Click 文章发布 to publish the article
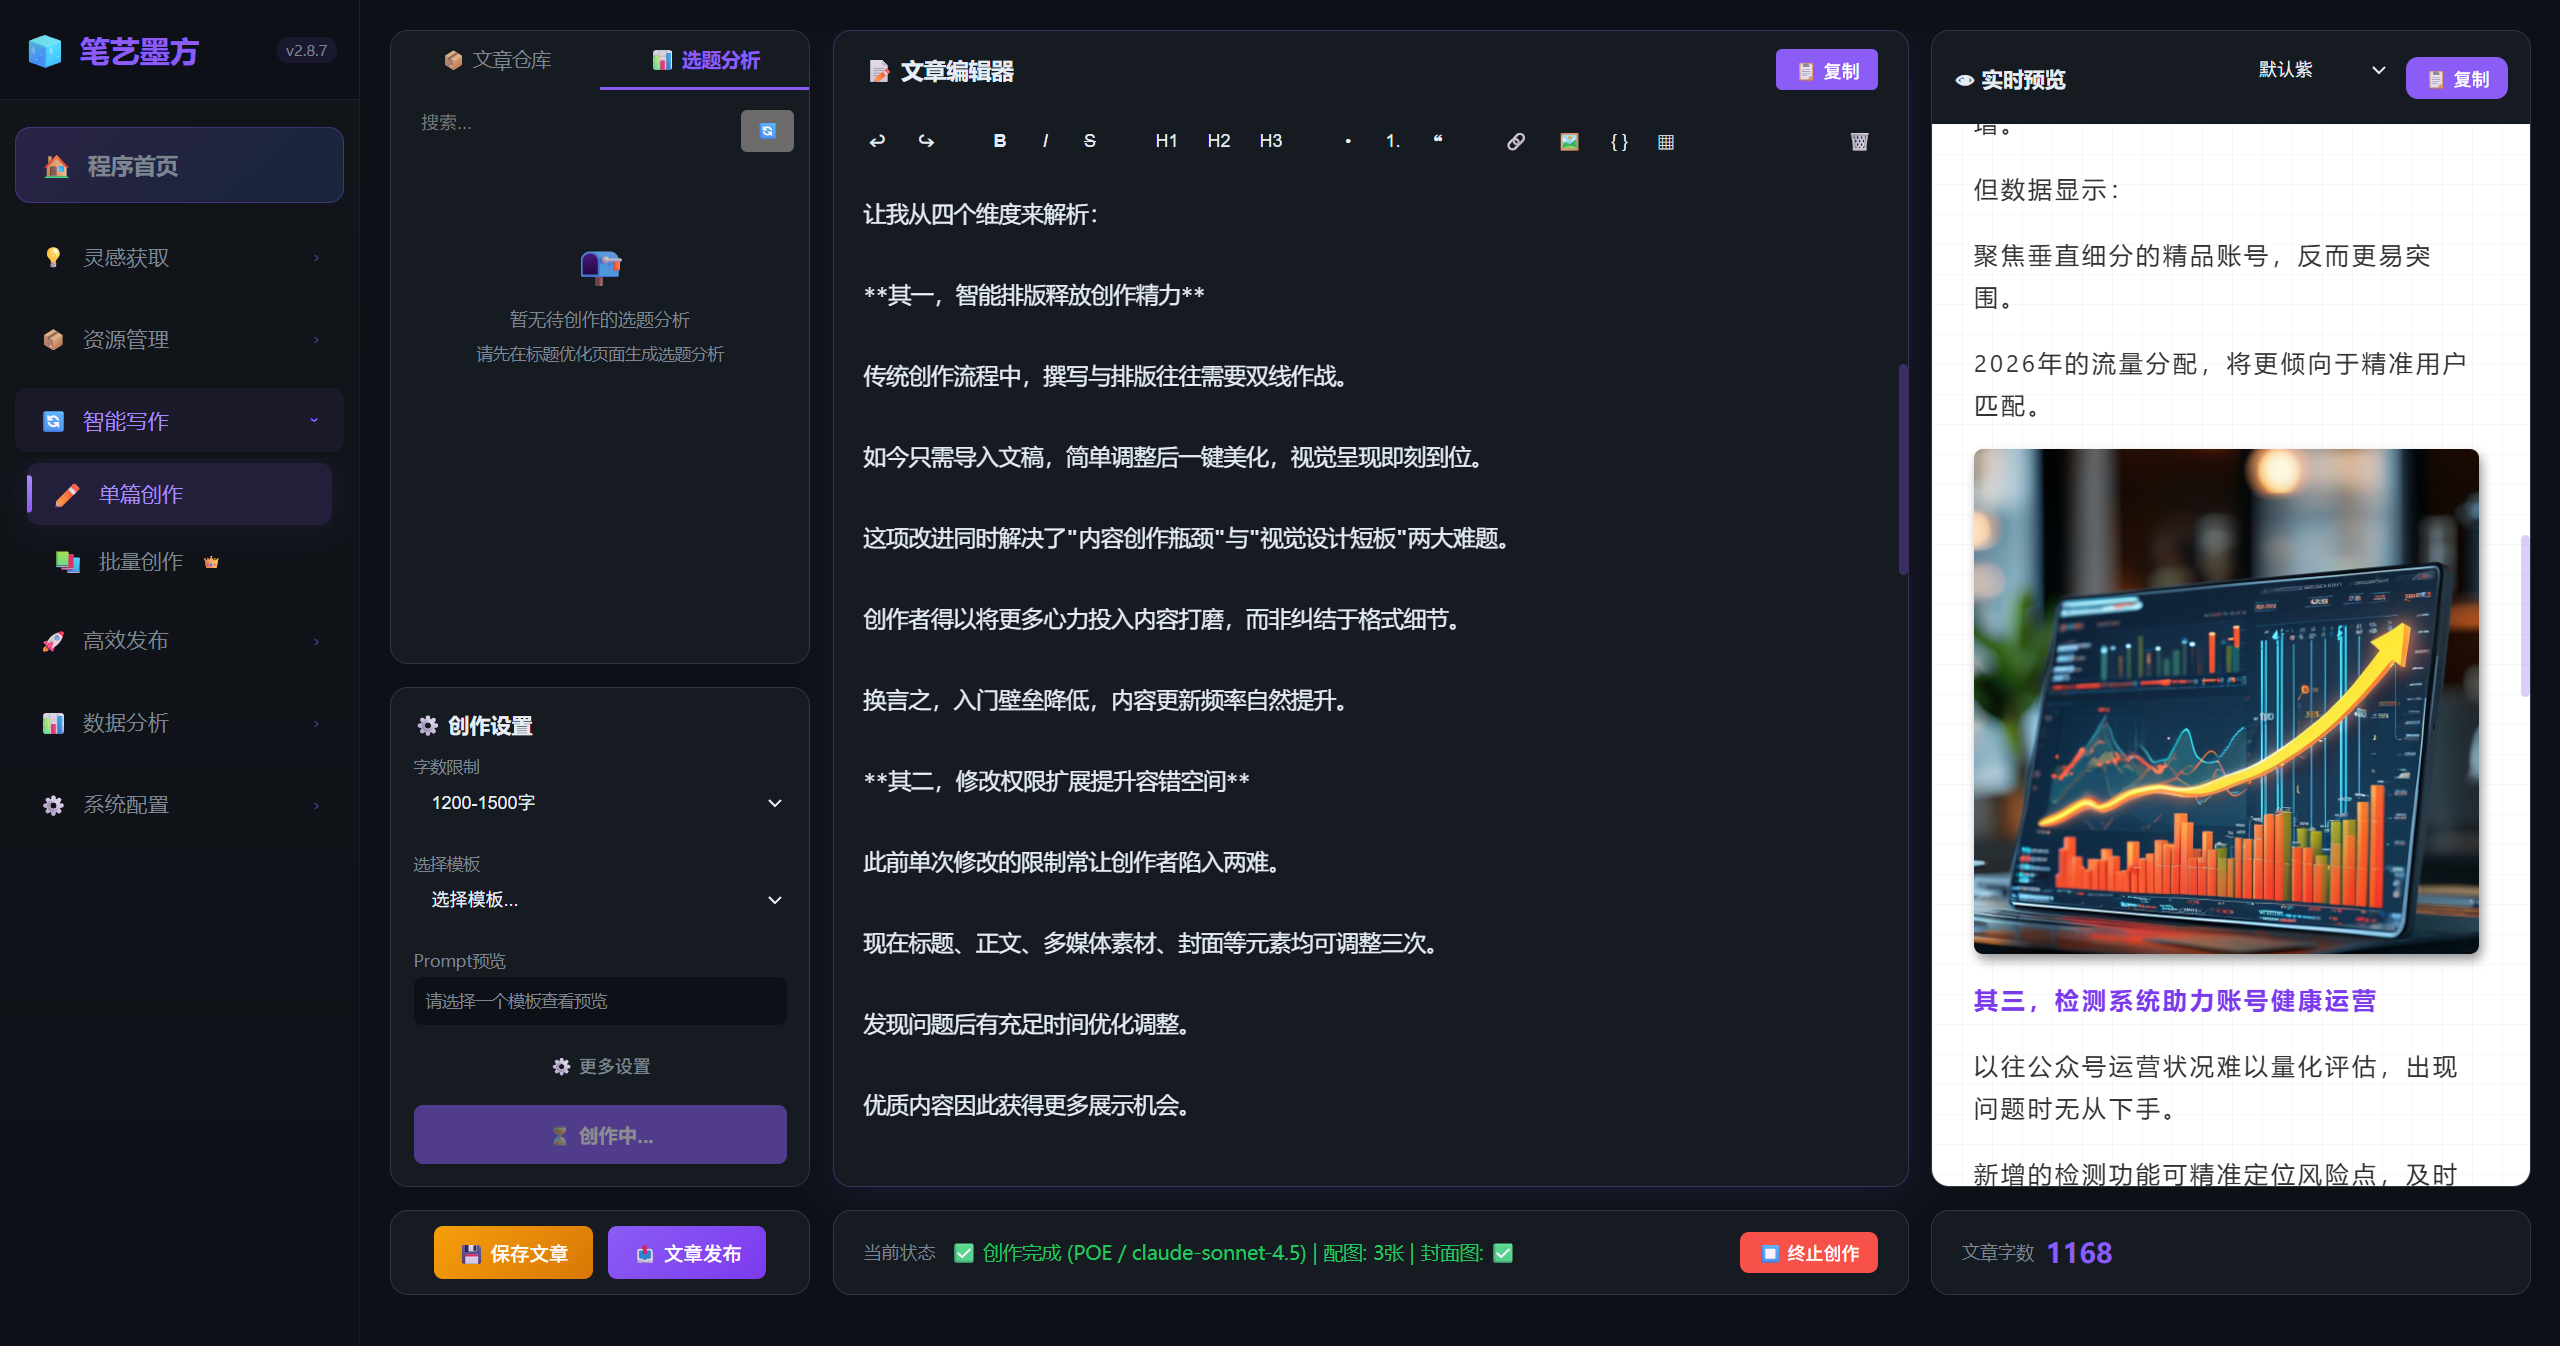2560x1346 pixels. (687, 1252)
